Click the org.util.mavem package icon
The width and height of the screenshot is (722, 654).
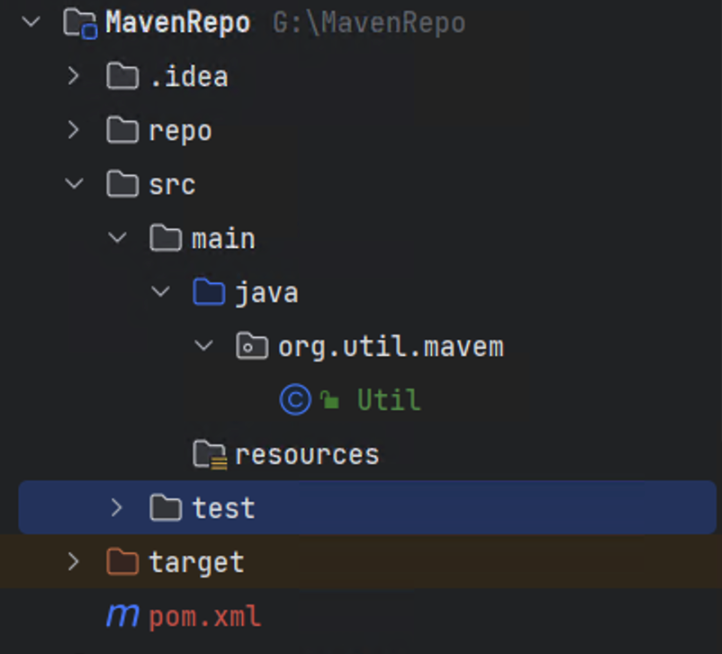coord(252,346)
